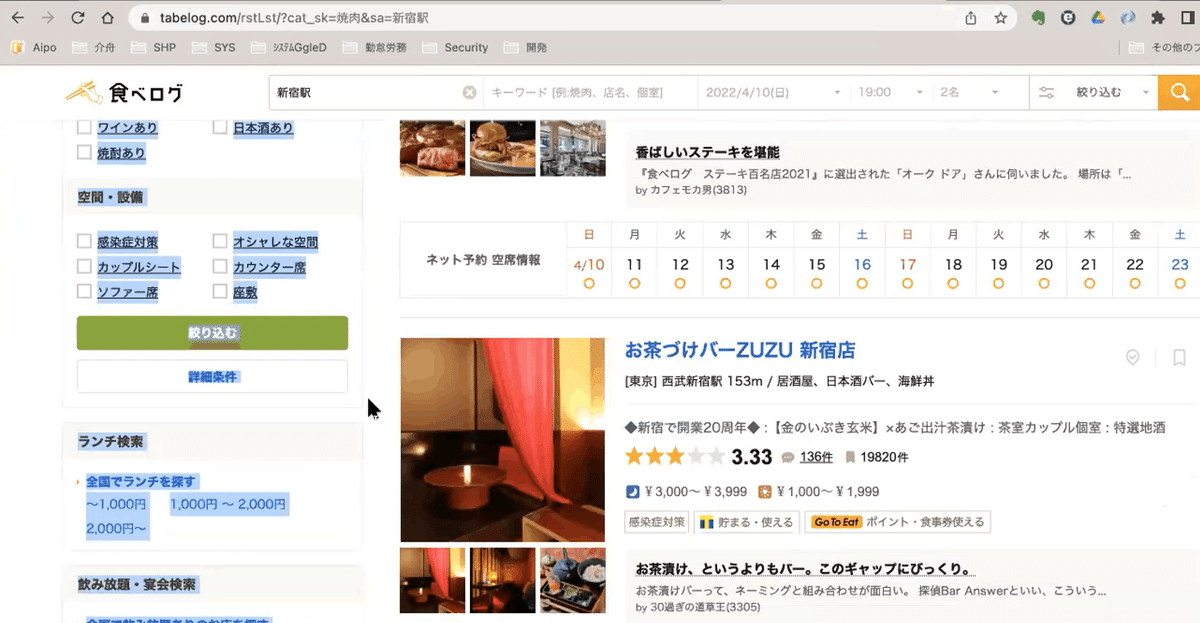
Task: Read the 香ばしいステーキを堪能 review link
Action: click(707, 152)
